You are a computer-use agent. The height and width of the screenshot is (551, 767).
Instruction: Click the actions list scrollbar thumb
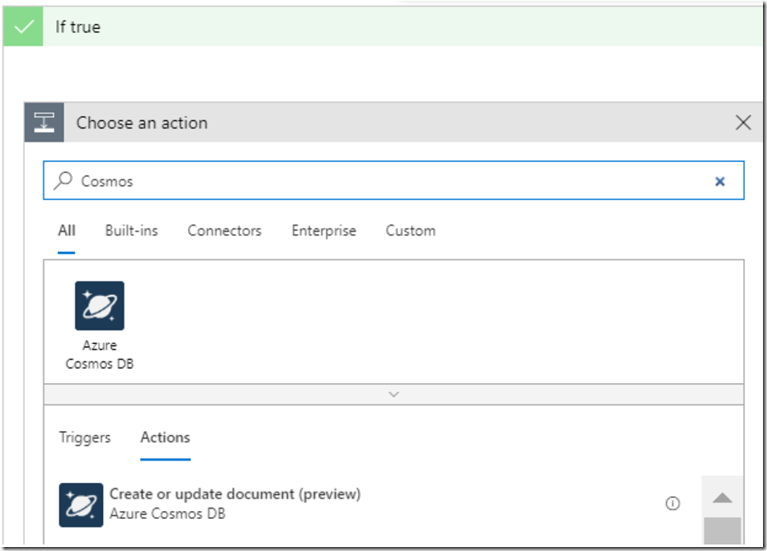[x=722, y=531]
